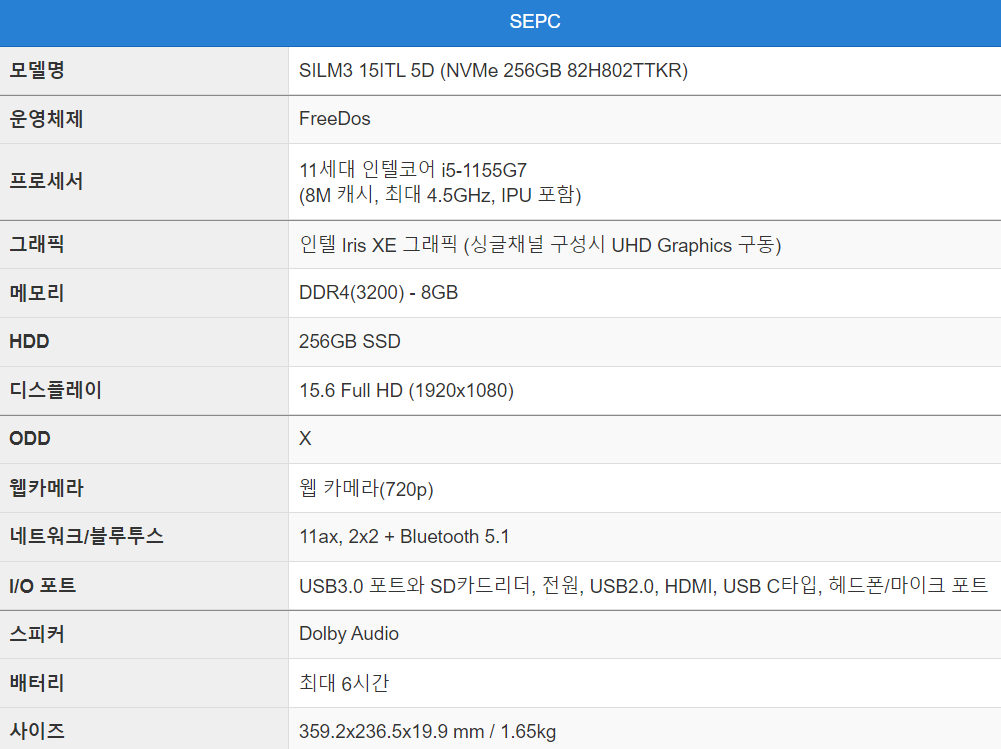
Task: Click the SEPC table header
Action: pos(535,21)
